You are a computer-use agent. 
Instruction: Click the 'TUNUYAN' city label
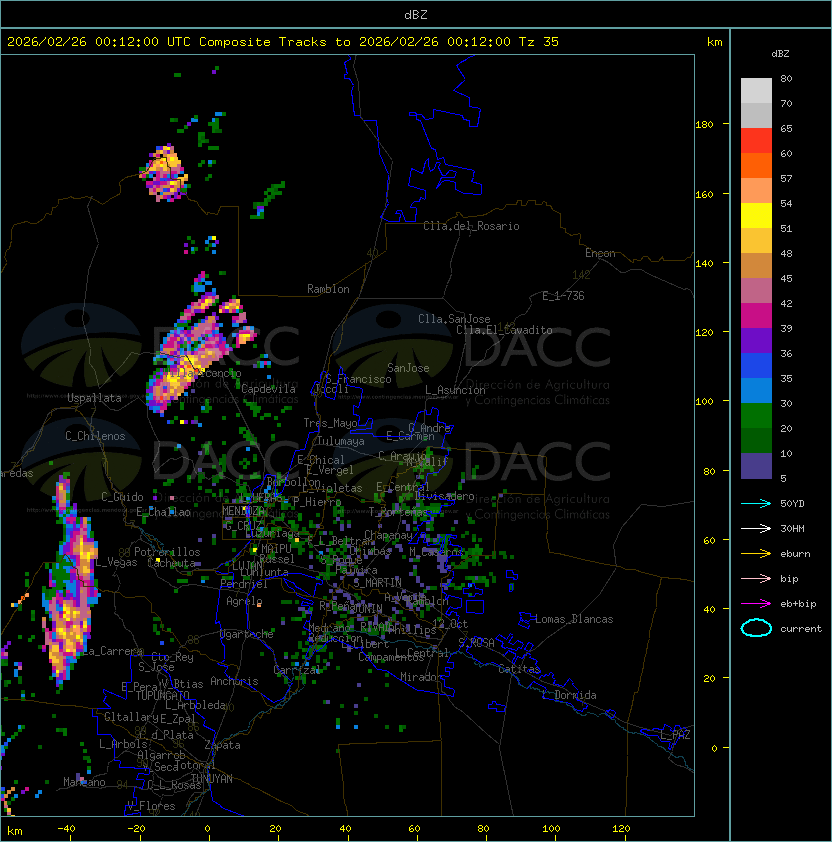coord(212,779)
